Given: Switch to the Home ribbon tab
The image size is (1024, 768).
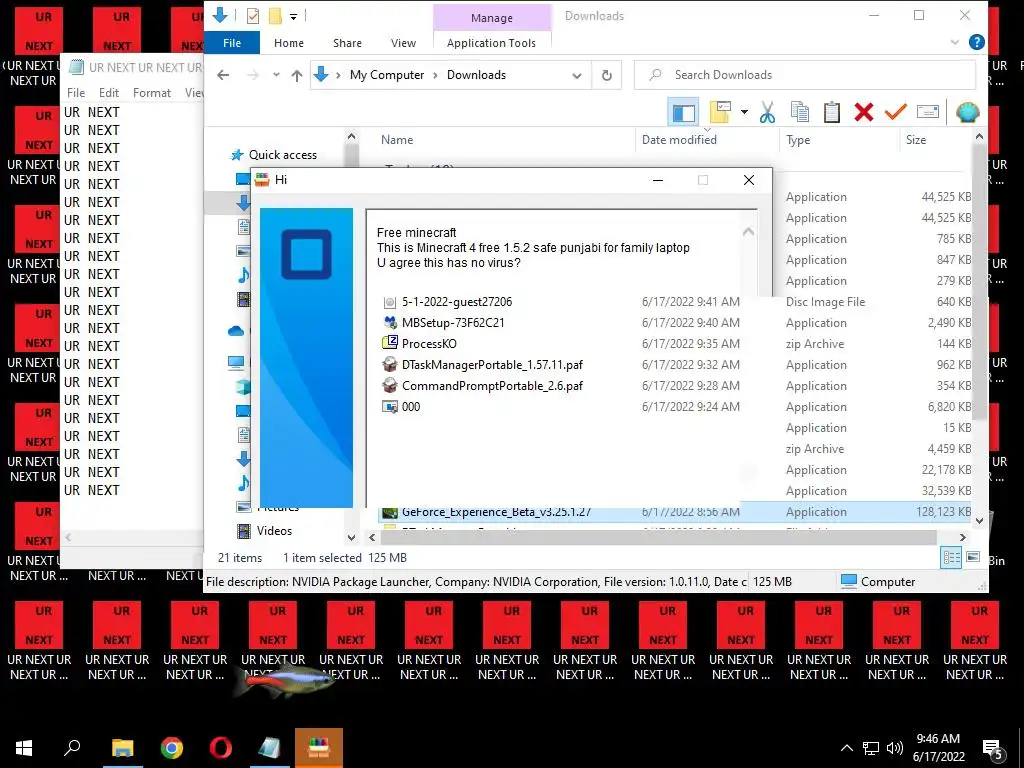Looking at the screenshot, I should pos(289,43).
